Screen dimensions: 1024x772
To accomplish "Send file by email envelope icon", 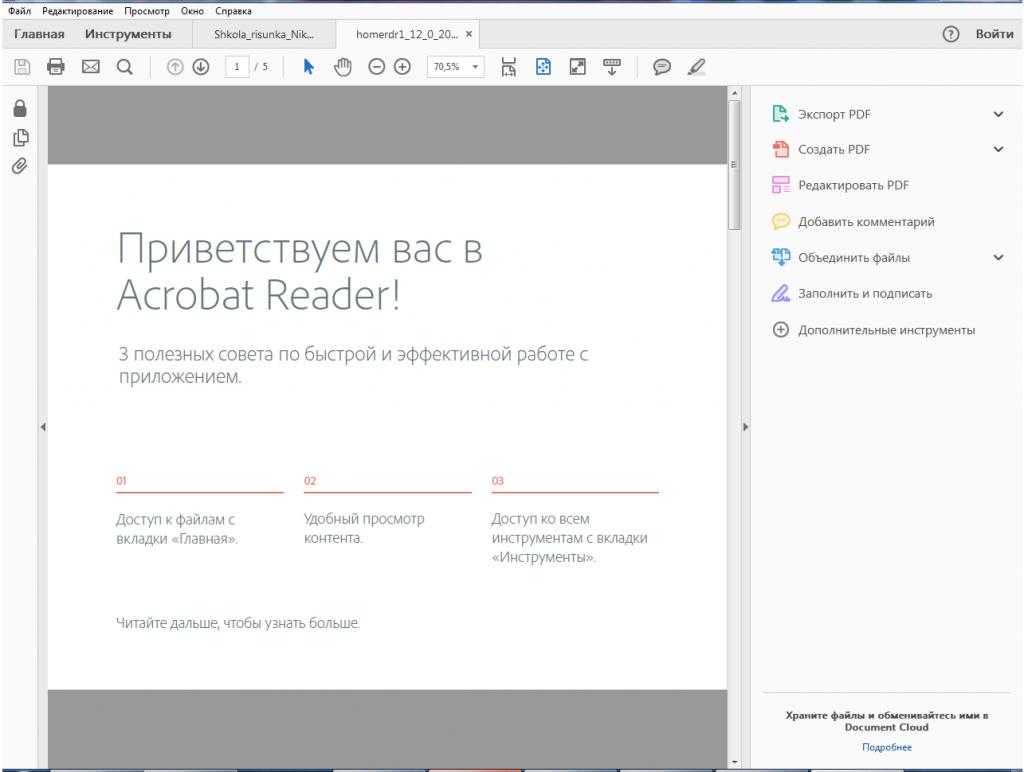I will click(90, 67).
